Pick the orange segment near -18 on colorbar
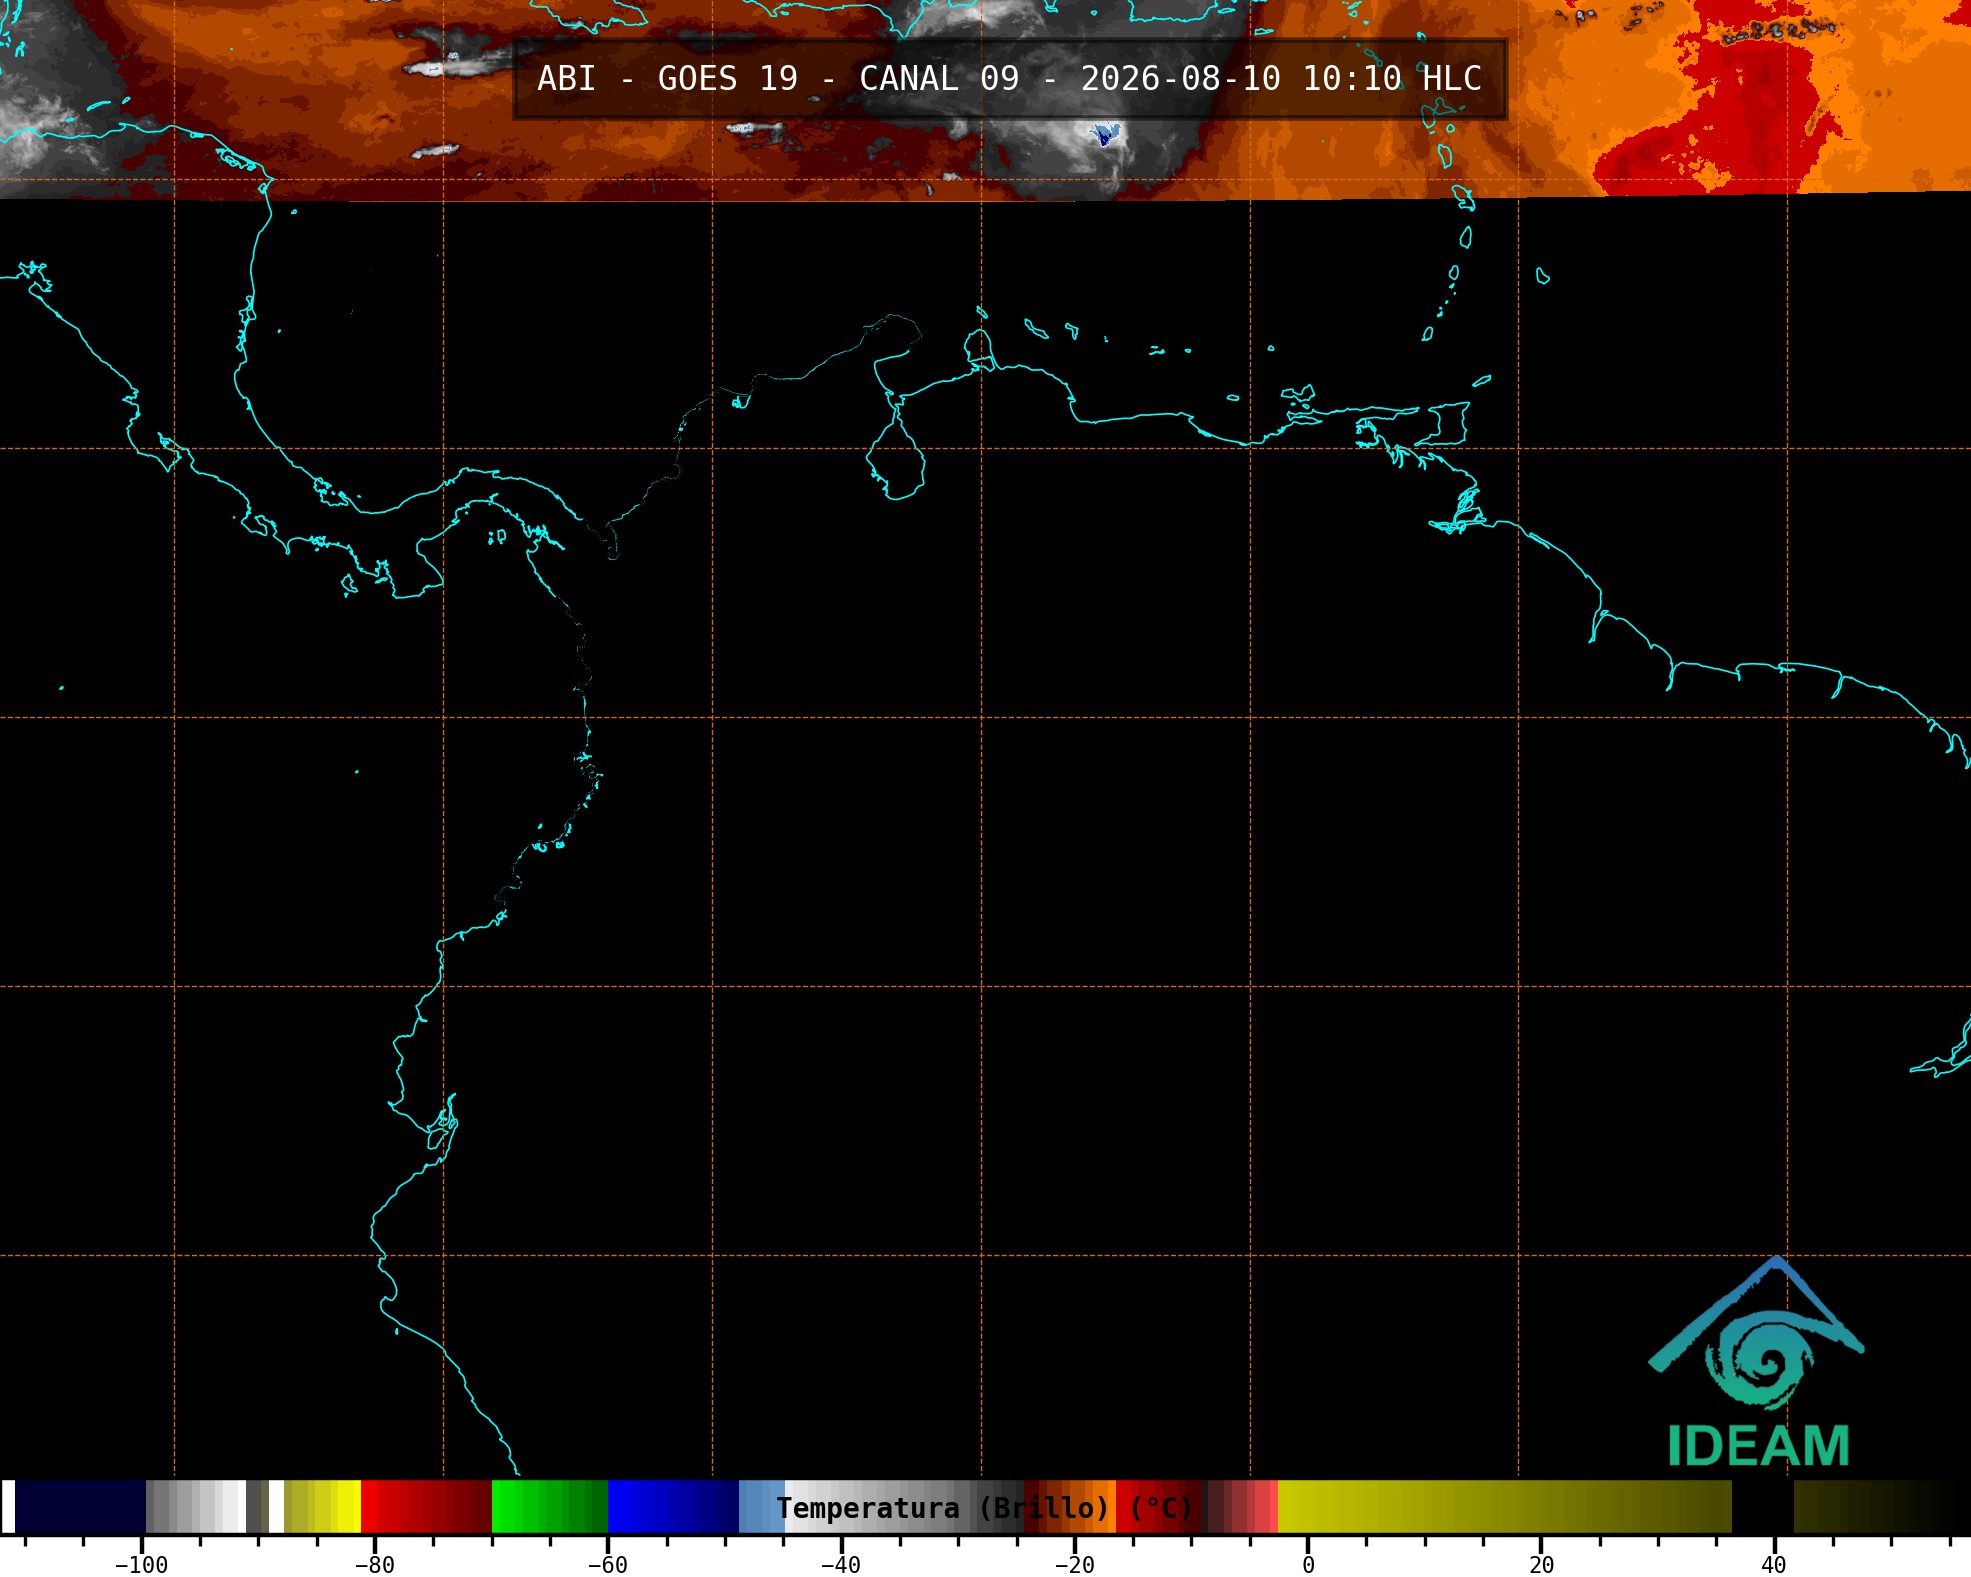The height and width of the screenshot is (1577, 1971). pos(1104,1506)
